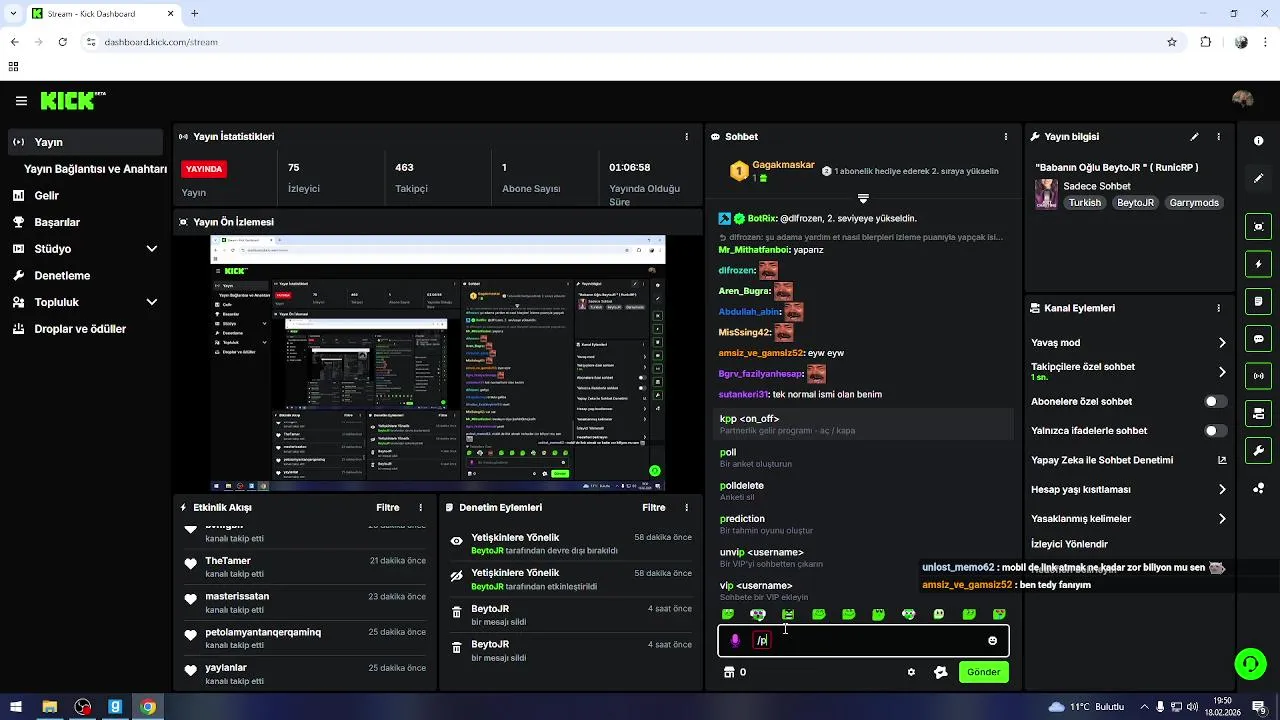The image size is (1280, 720).
Task: Open the hamburger menu beside KICK logo
Action: (21, 101)
